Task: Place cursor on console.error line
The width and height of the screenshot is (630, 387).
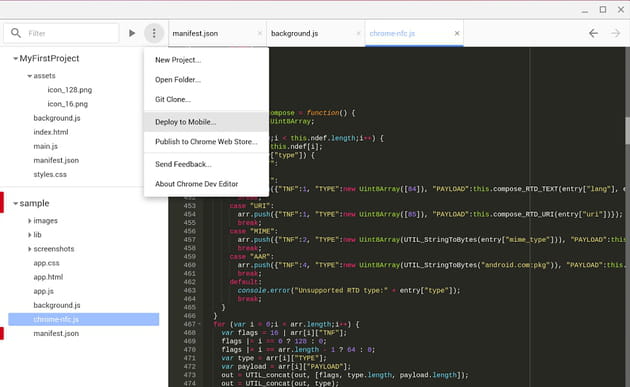Action: (x=349, y=290)
